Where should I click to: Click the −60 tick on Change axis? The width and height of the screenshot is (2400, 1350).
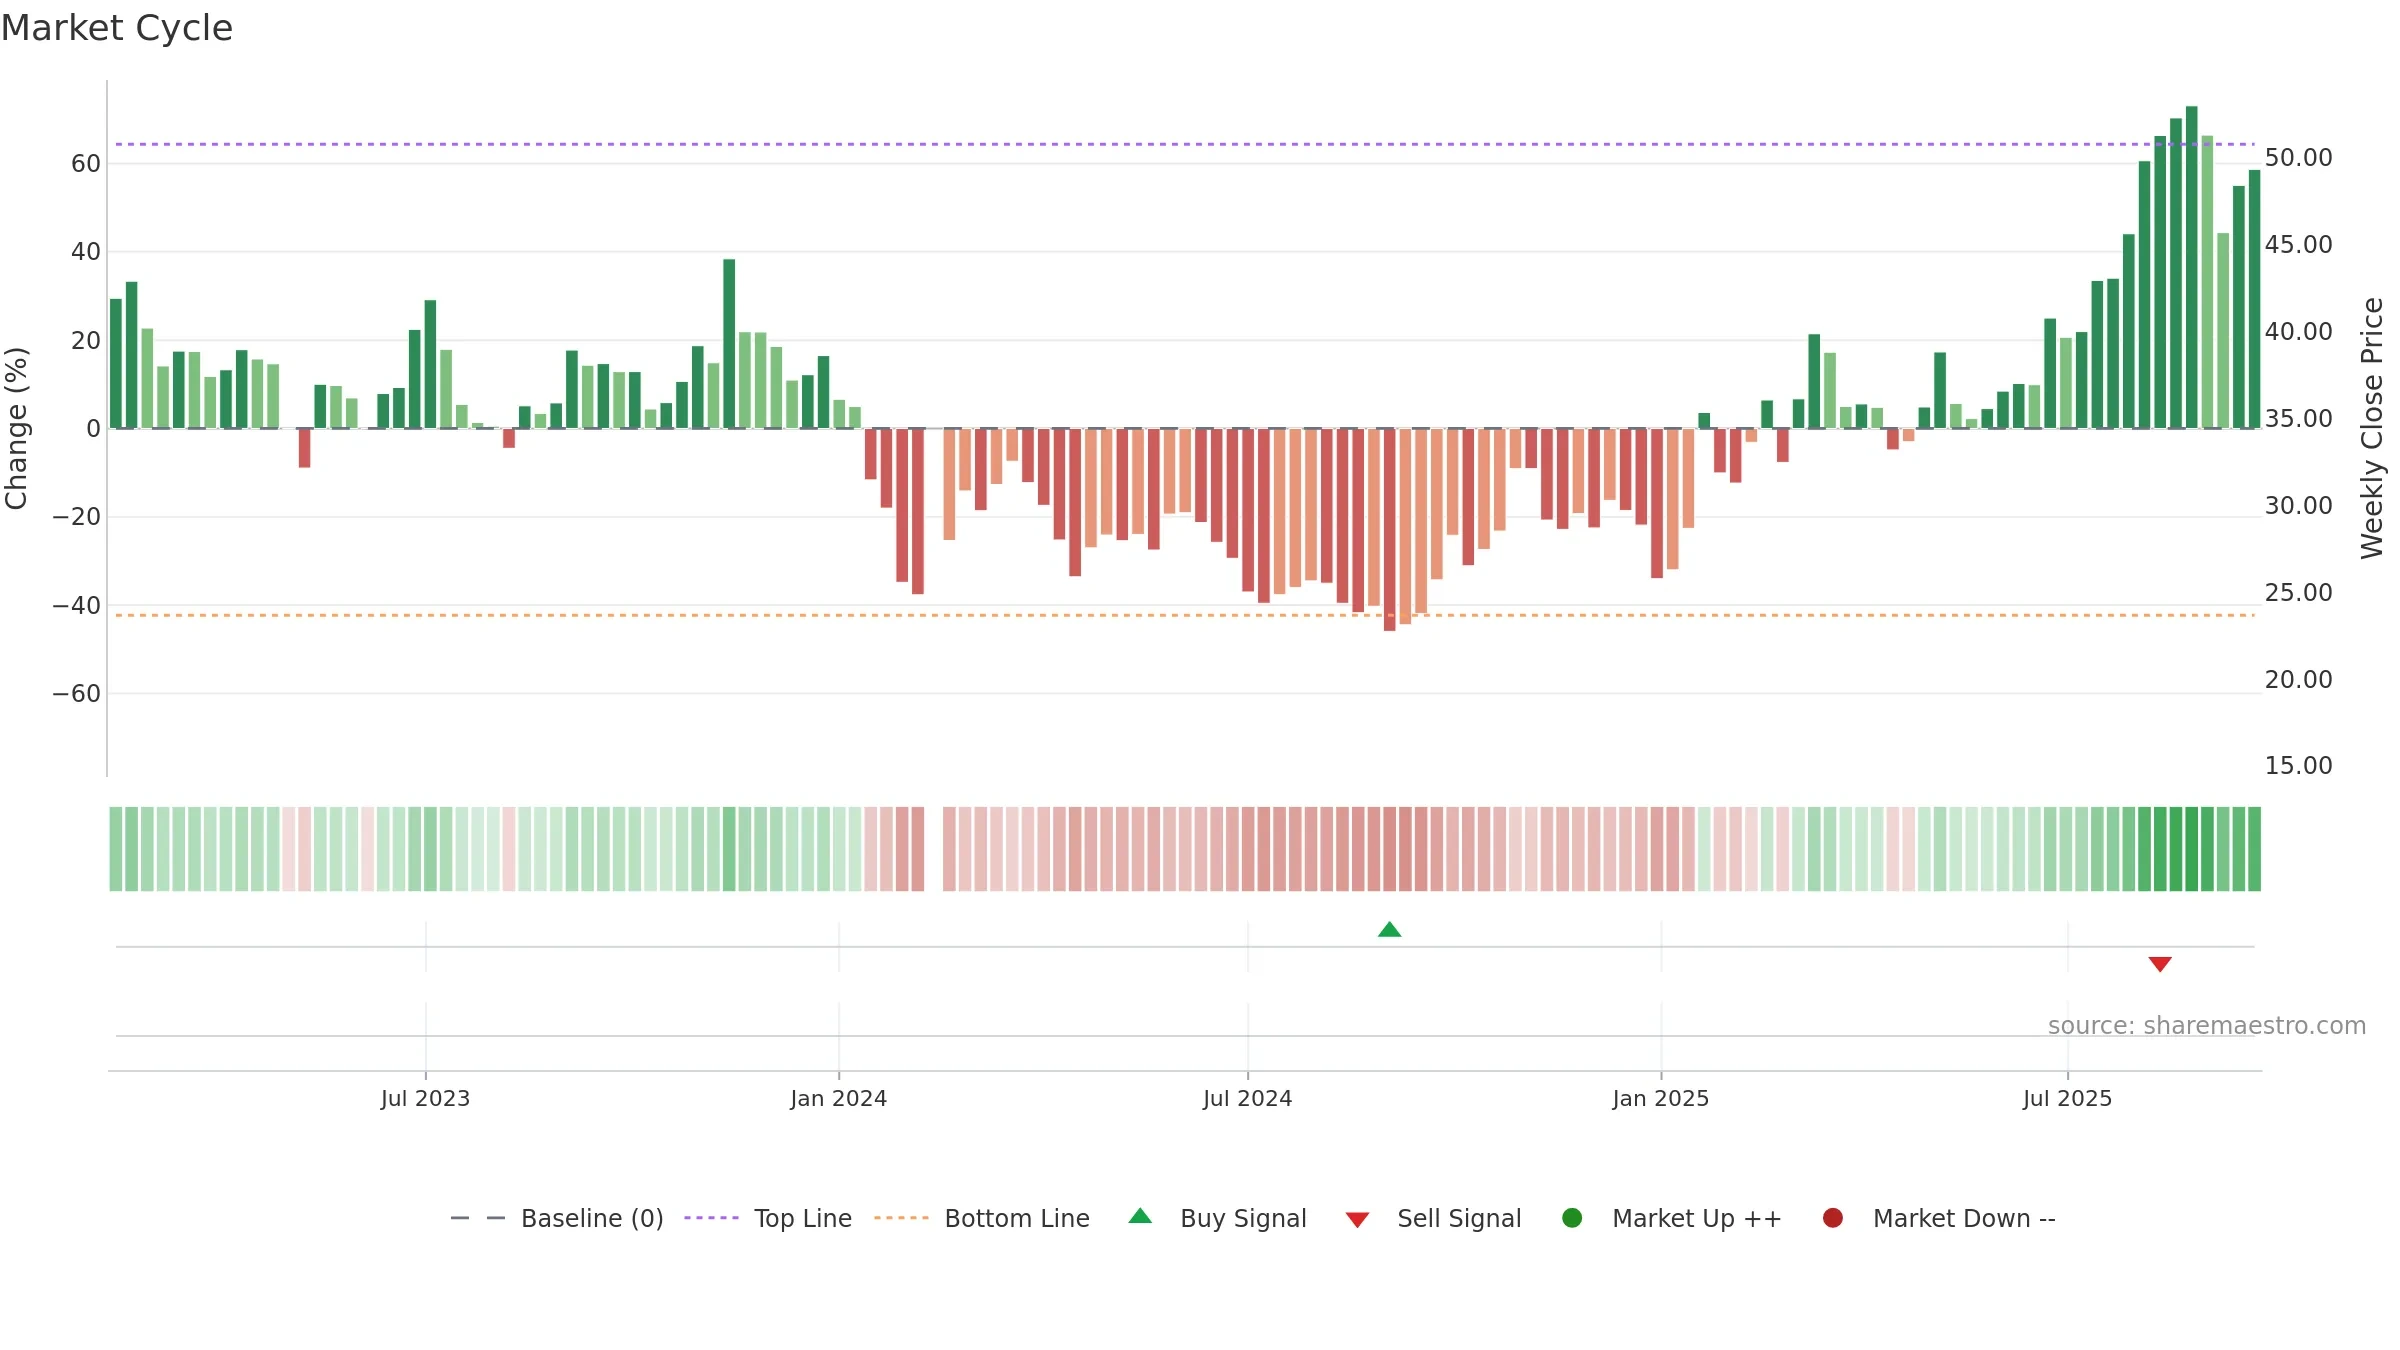(x=77, y=694)
